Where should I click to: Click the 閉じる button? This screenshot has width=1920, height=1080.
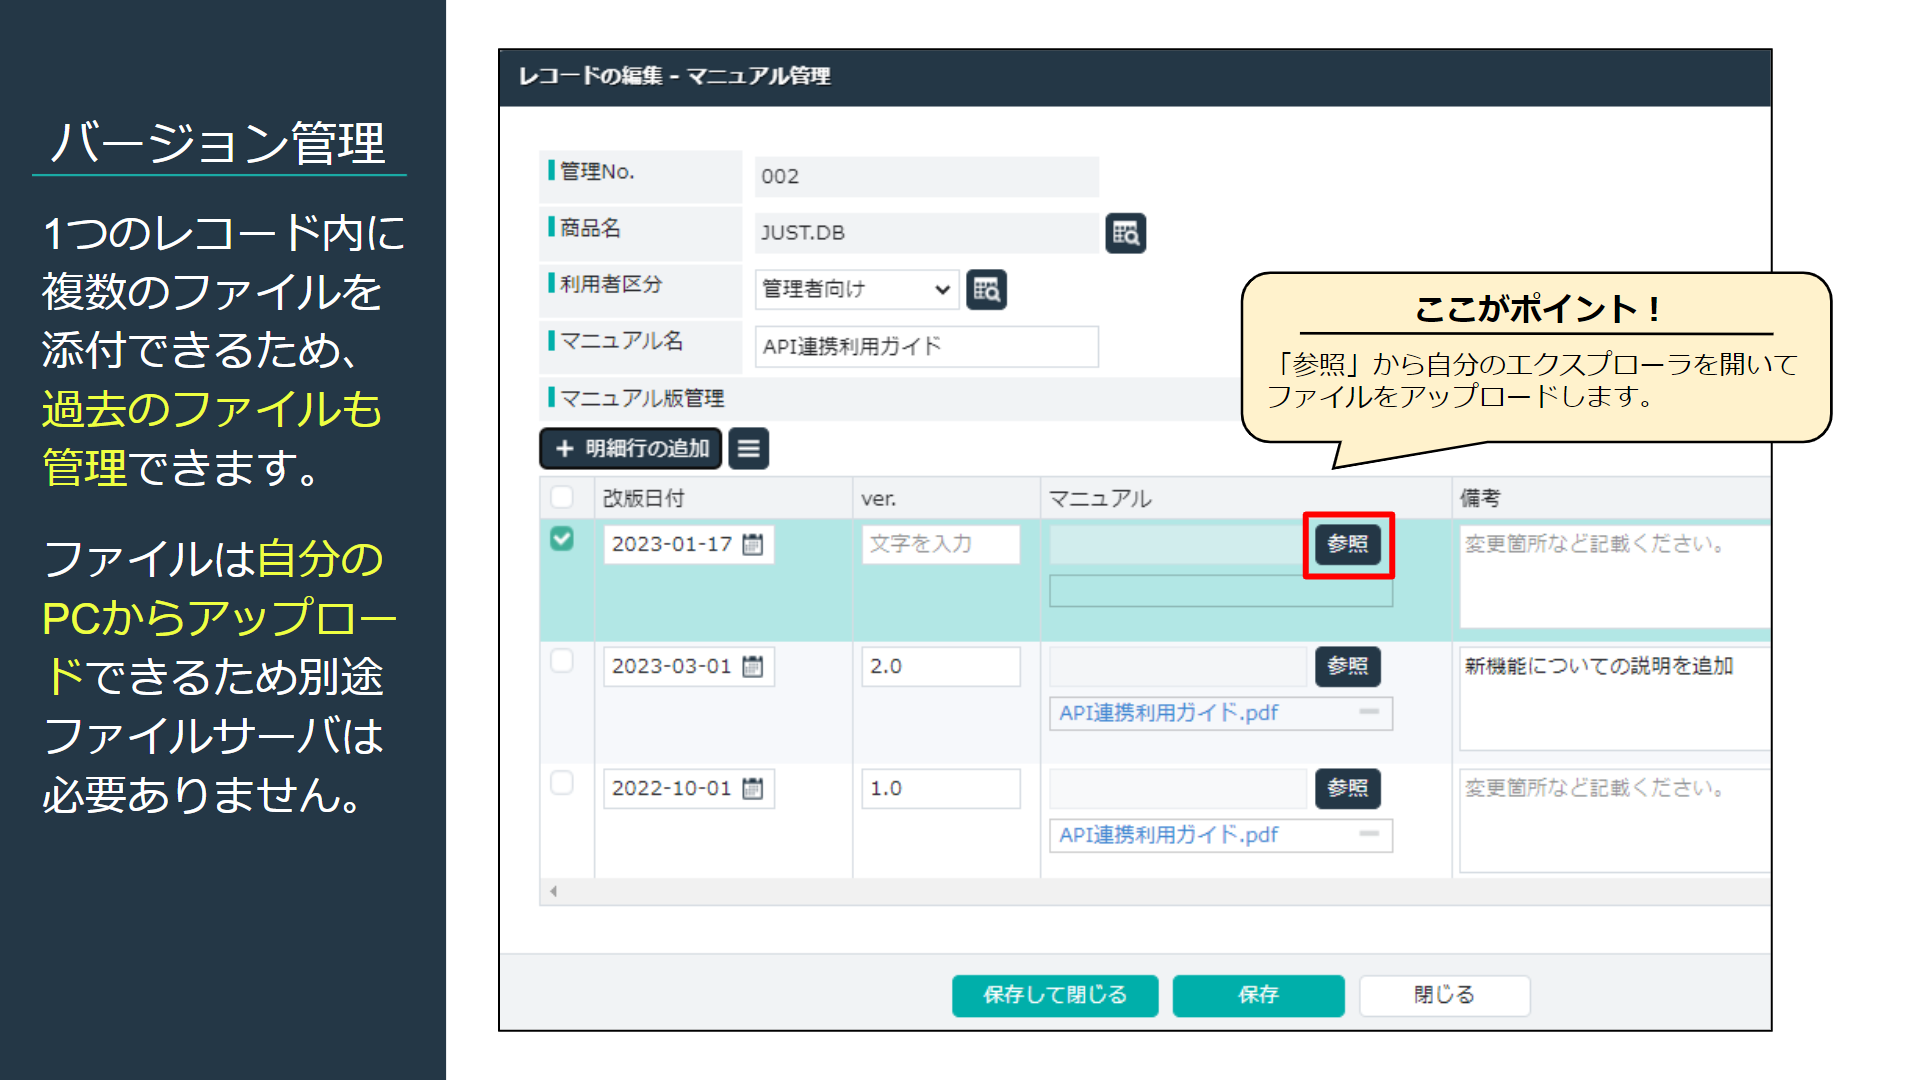(1443, 995)
